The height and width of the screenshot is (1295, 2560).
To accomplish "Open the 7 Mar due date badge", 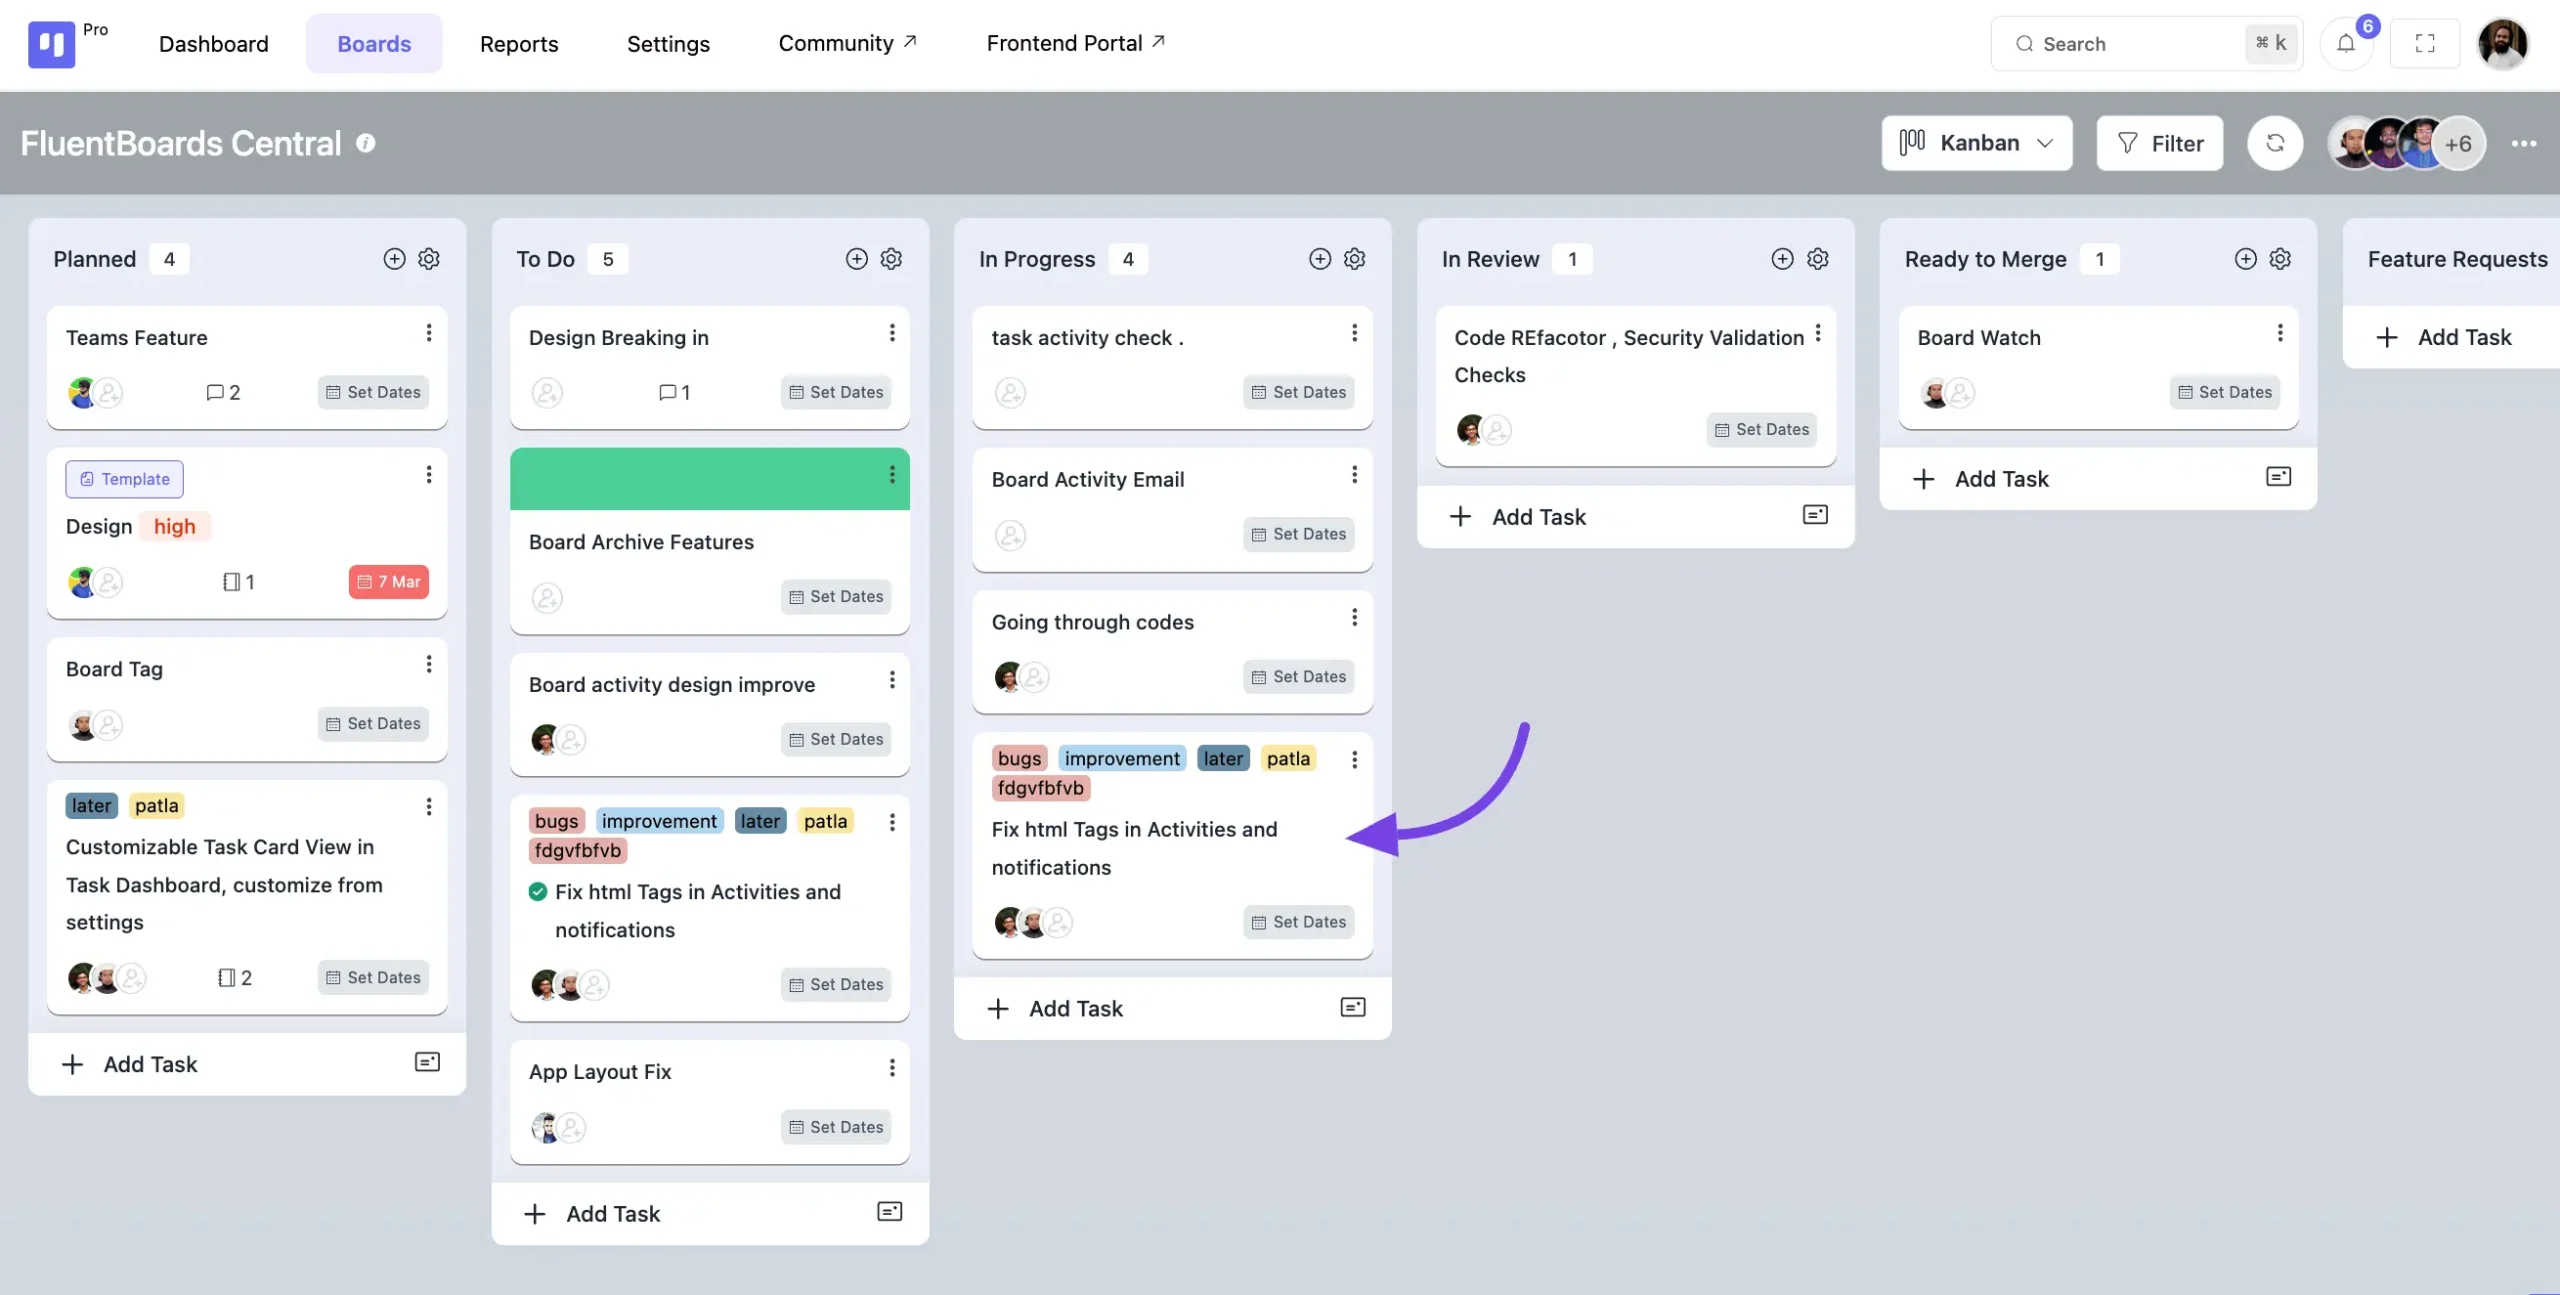I will [389, 582].
